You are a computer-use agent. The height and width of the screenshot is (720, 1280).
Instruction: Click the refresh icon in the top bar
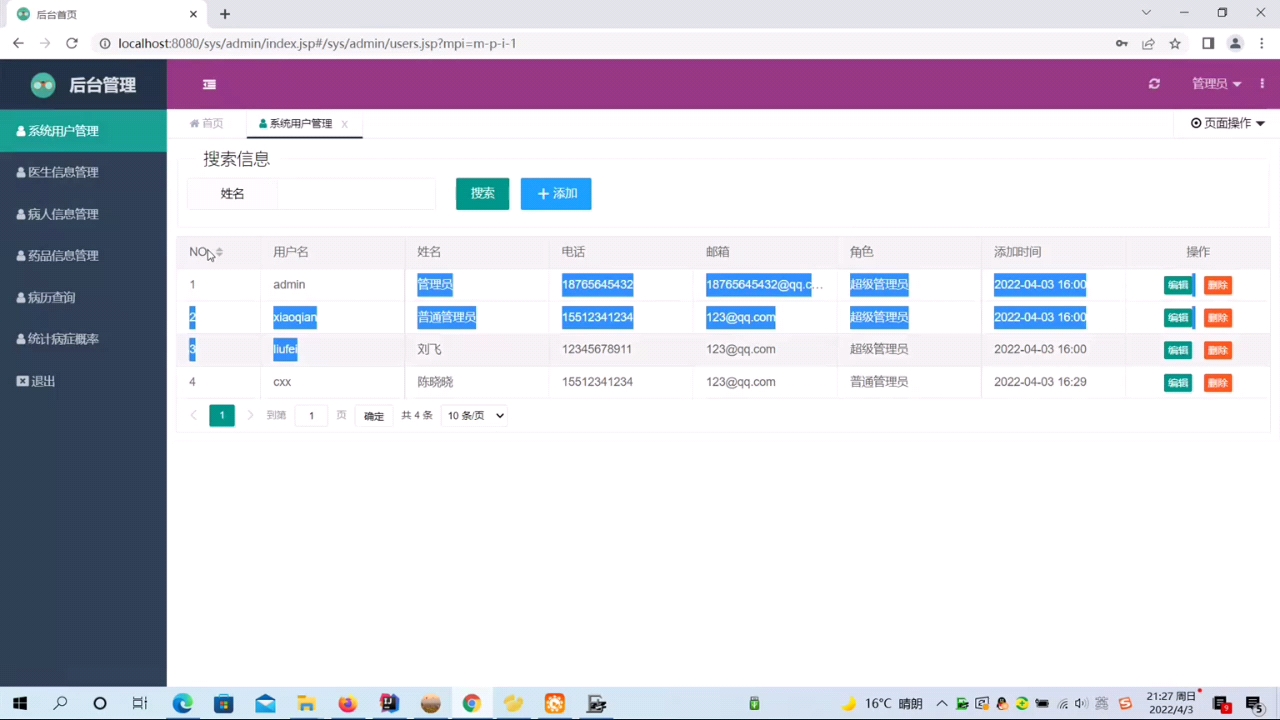[x=1154, y=84]
